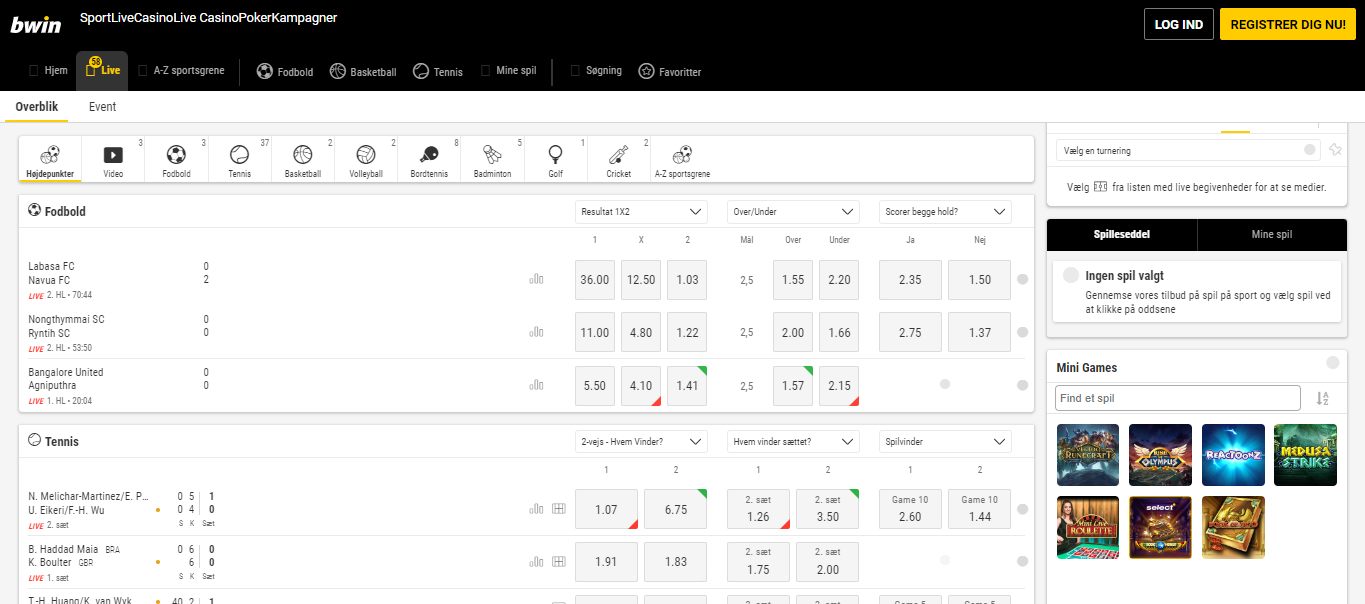Open the Medusa Strike mini game thumbnail

[1305, 455]
